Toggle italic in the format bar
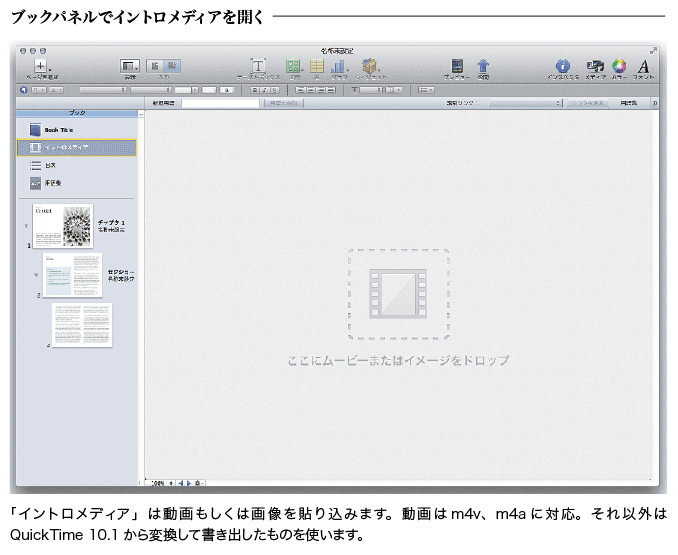678x555 pixels. (265, 90)
